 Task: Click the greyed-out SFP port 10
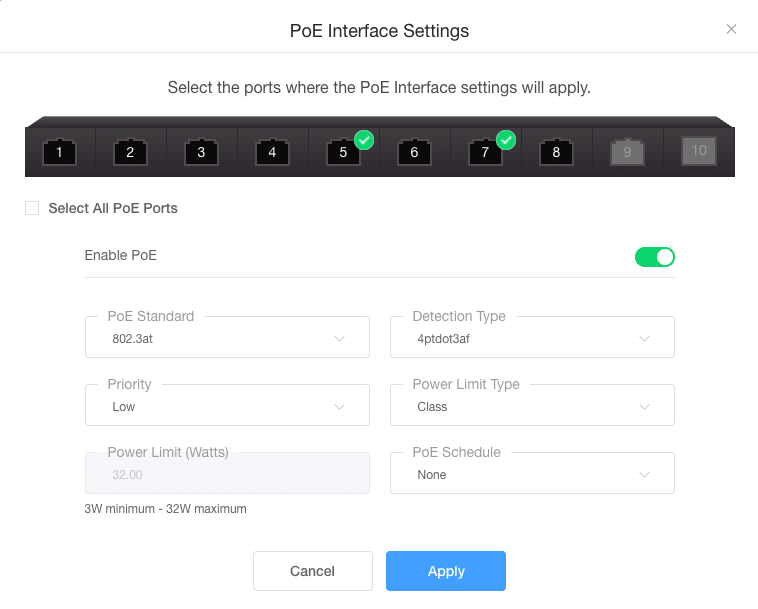coord(699,151)
